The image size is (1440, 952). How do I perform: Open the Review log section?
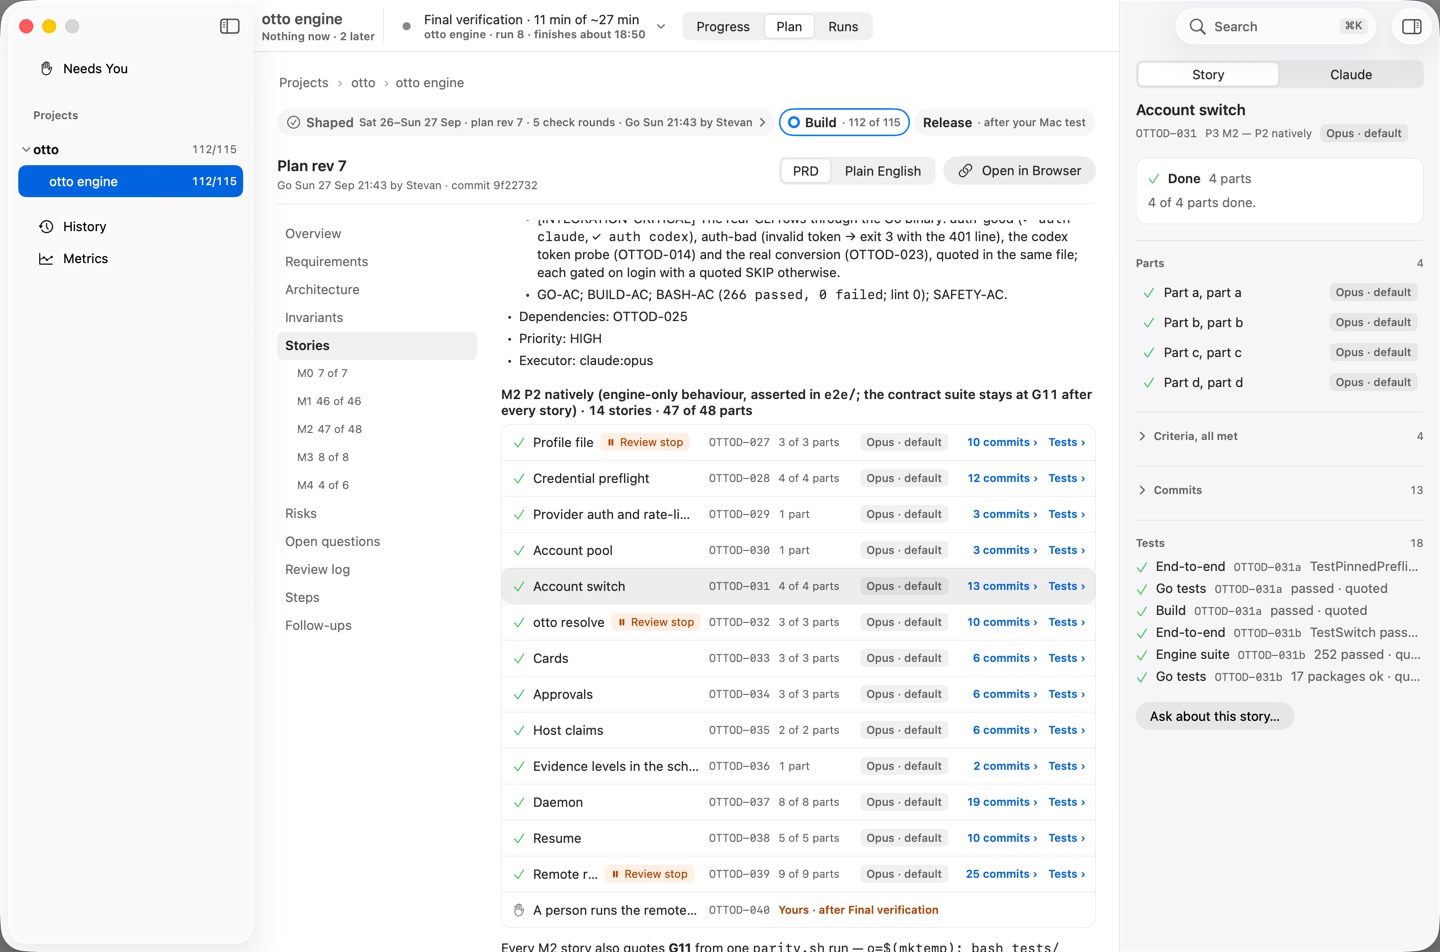click(318, 570)
